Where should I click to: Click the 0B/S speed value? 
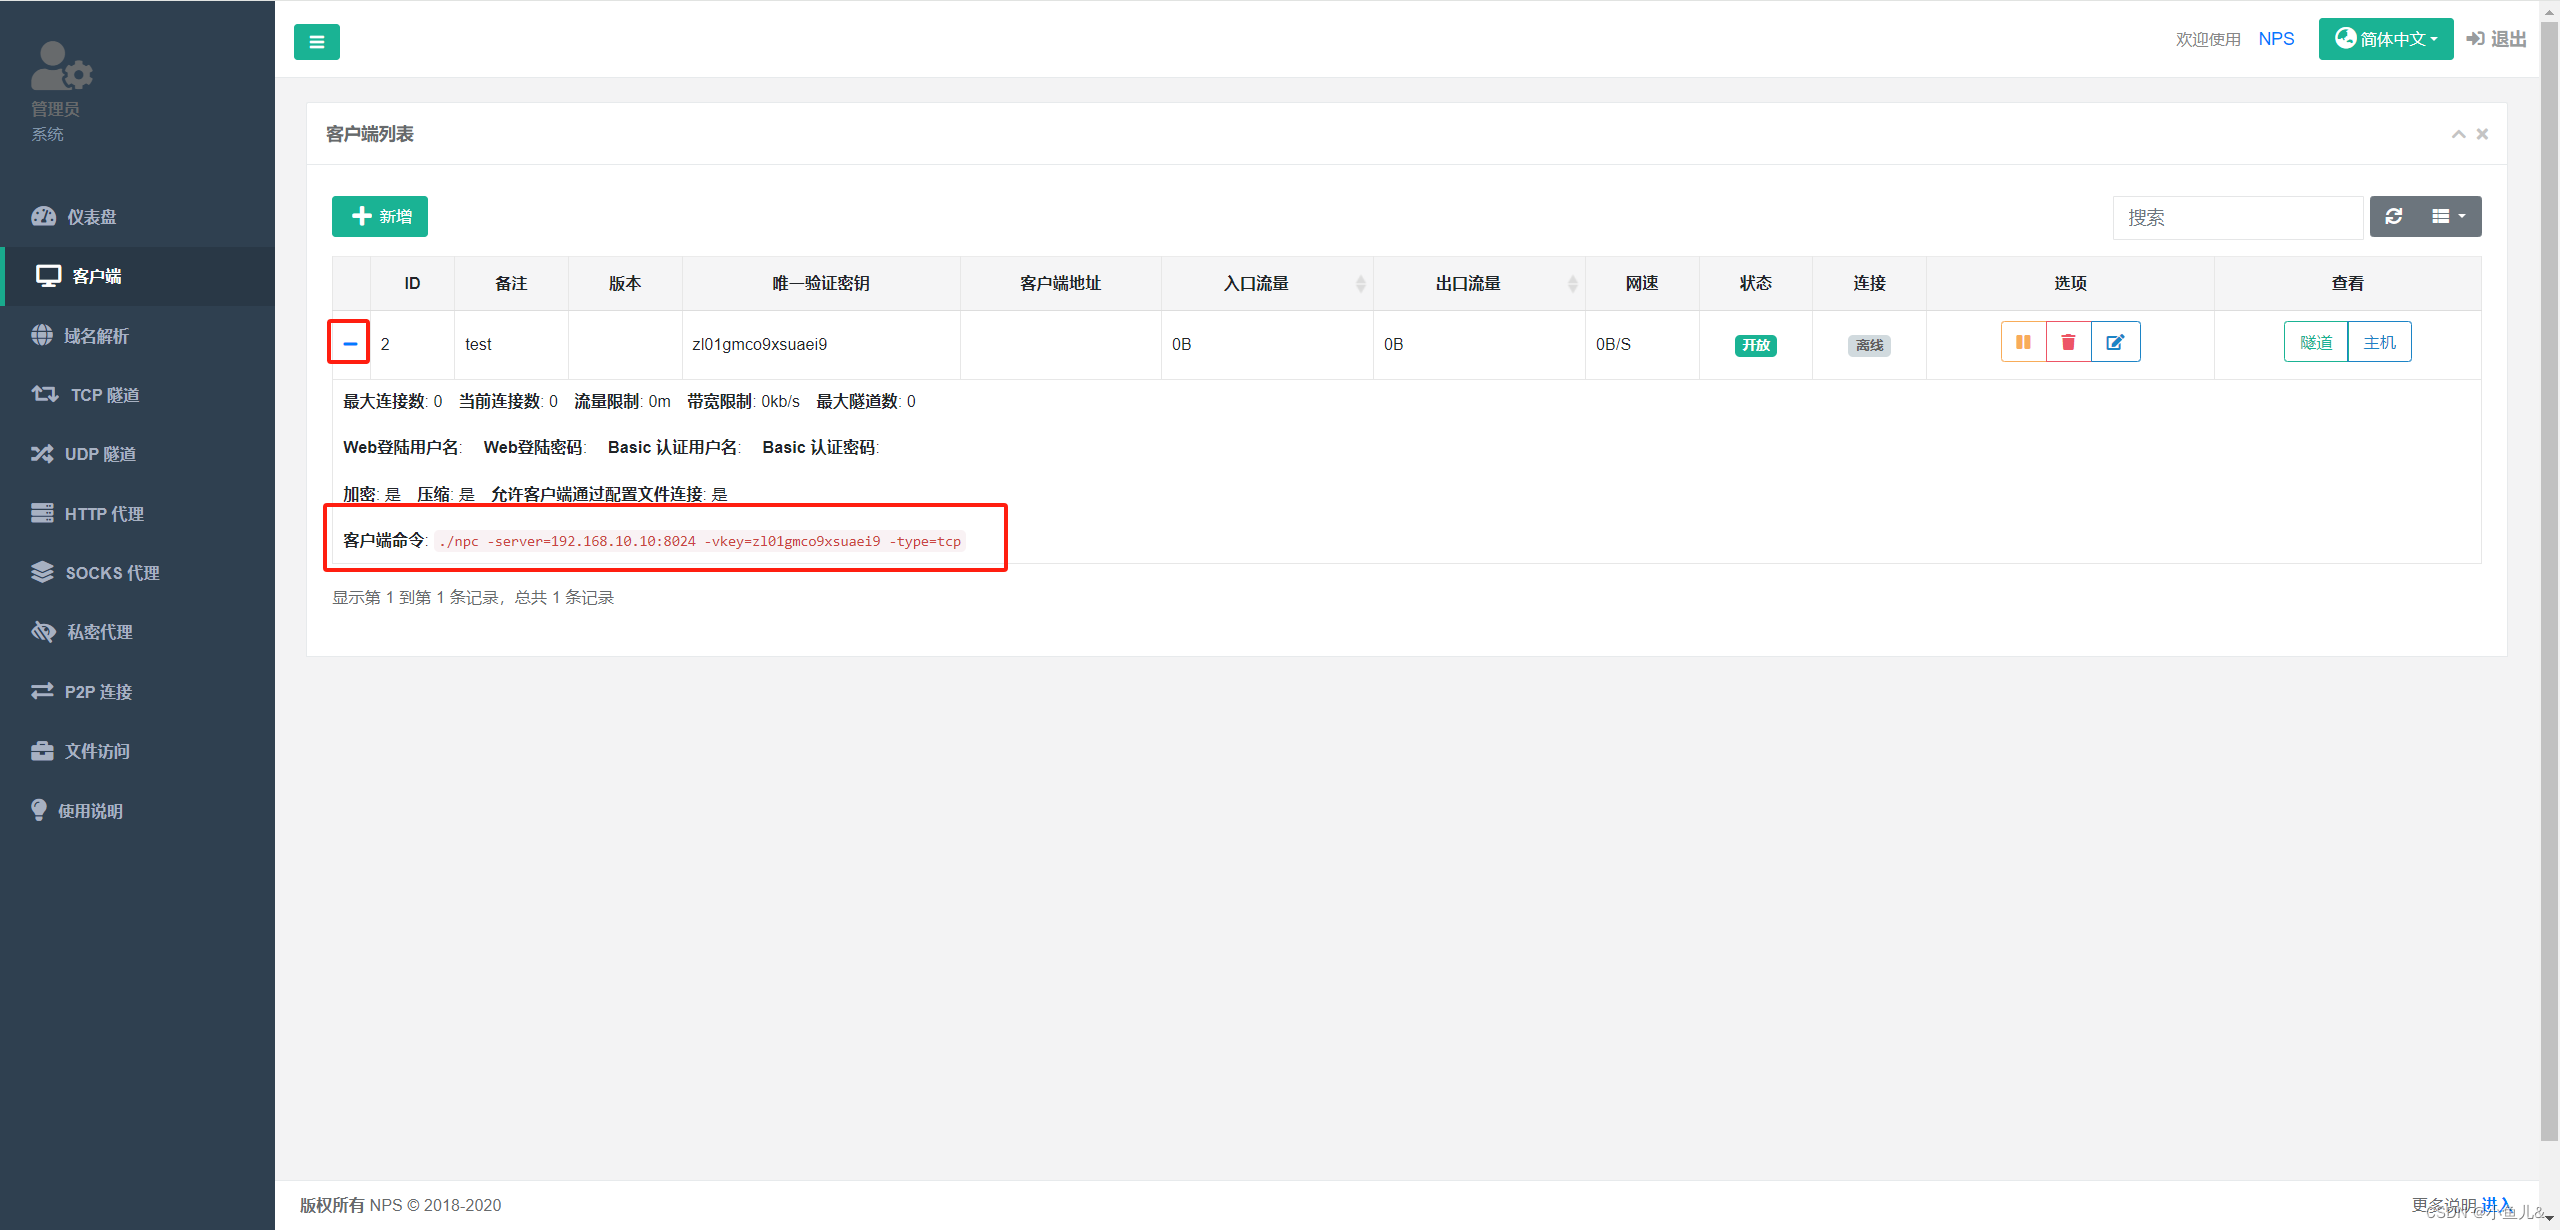1613,344
